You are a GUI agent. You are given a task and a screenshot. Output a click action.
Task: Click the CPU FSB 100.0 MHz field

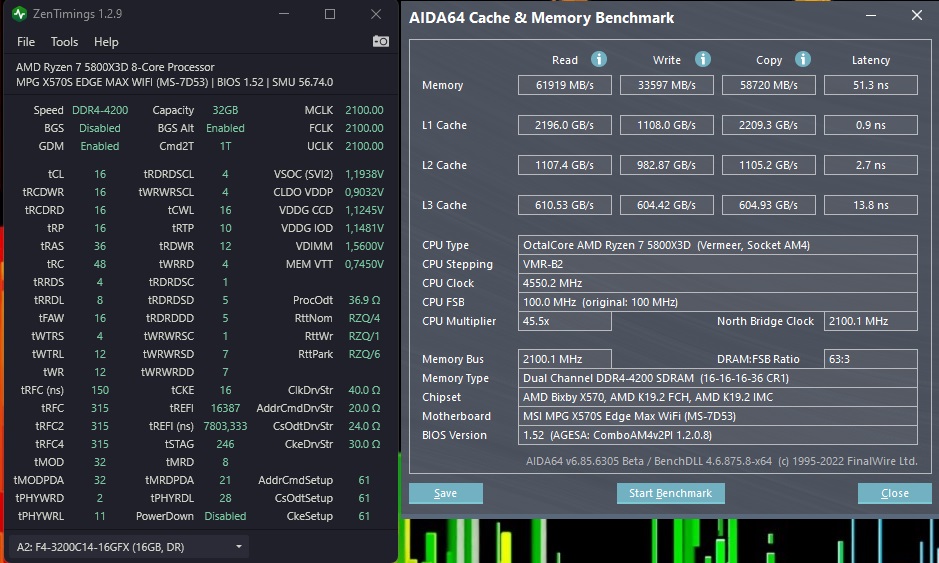717,302
